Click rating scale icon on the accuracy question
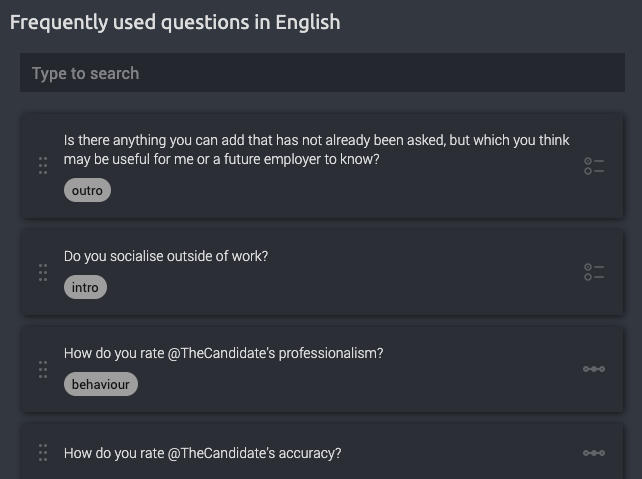This screenshot has width=642, height=479. click(594, 453)
